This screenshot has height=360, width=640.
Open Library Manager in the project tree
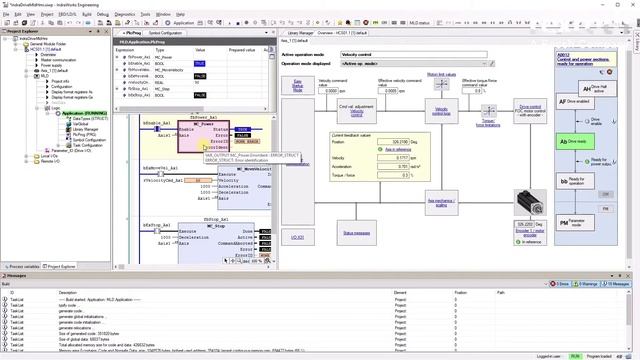[85, 129]
